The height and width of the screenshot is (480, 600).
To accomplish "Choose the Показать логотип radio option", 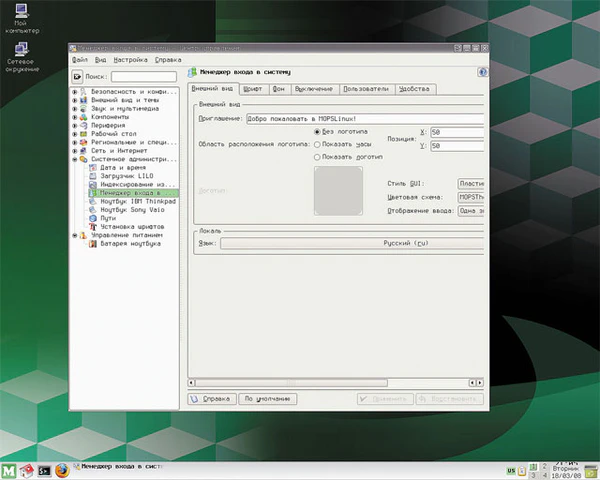I will tap(318, 157).
